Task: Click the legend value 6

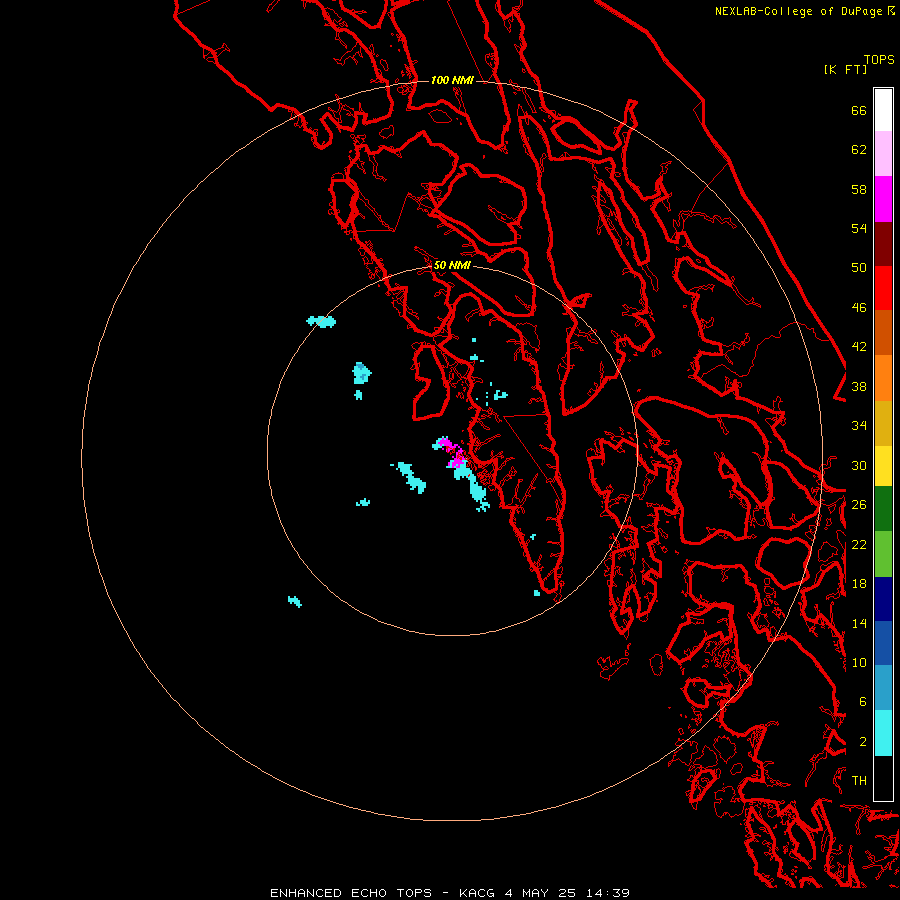Action: 862,702
